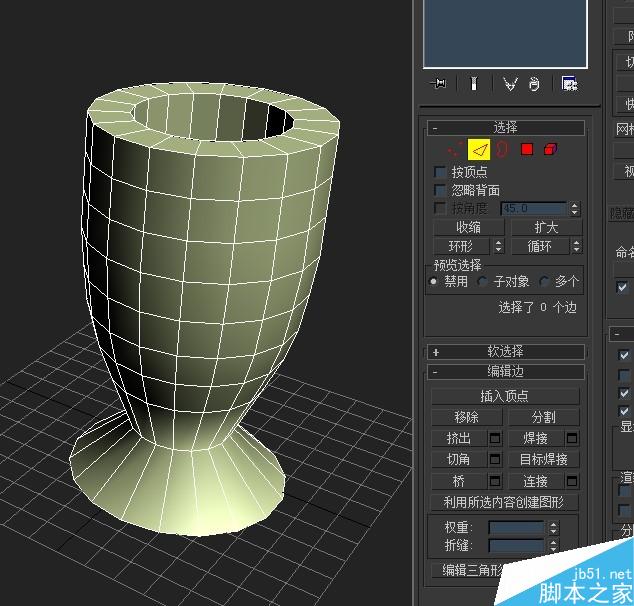Select the 子对象 preview radio button
The image size is (634, 606).
pos(482,282)
